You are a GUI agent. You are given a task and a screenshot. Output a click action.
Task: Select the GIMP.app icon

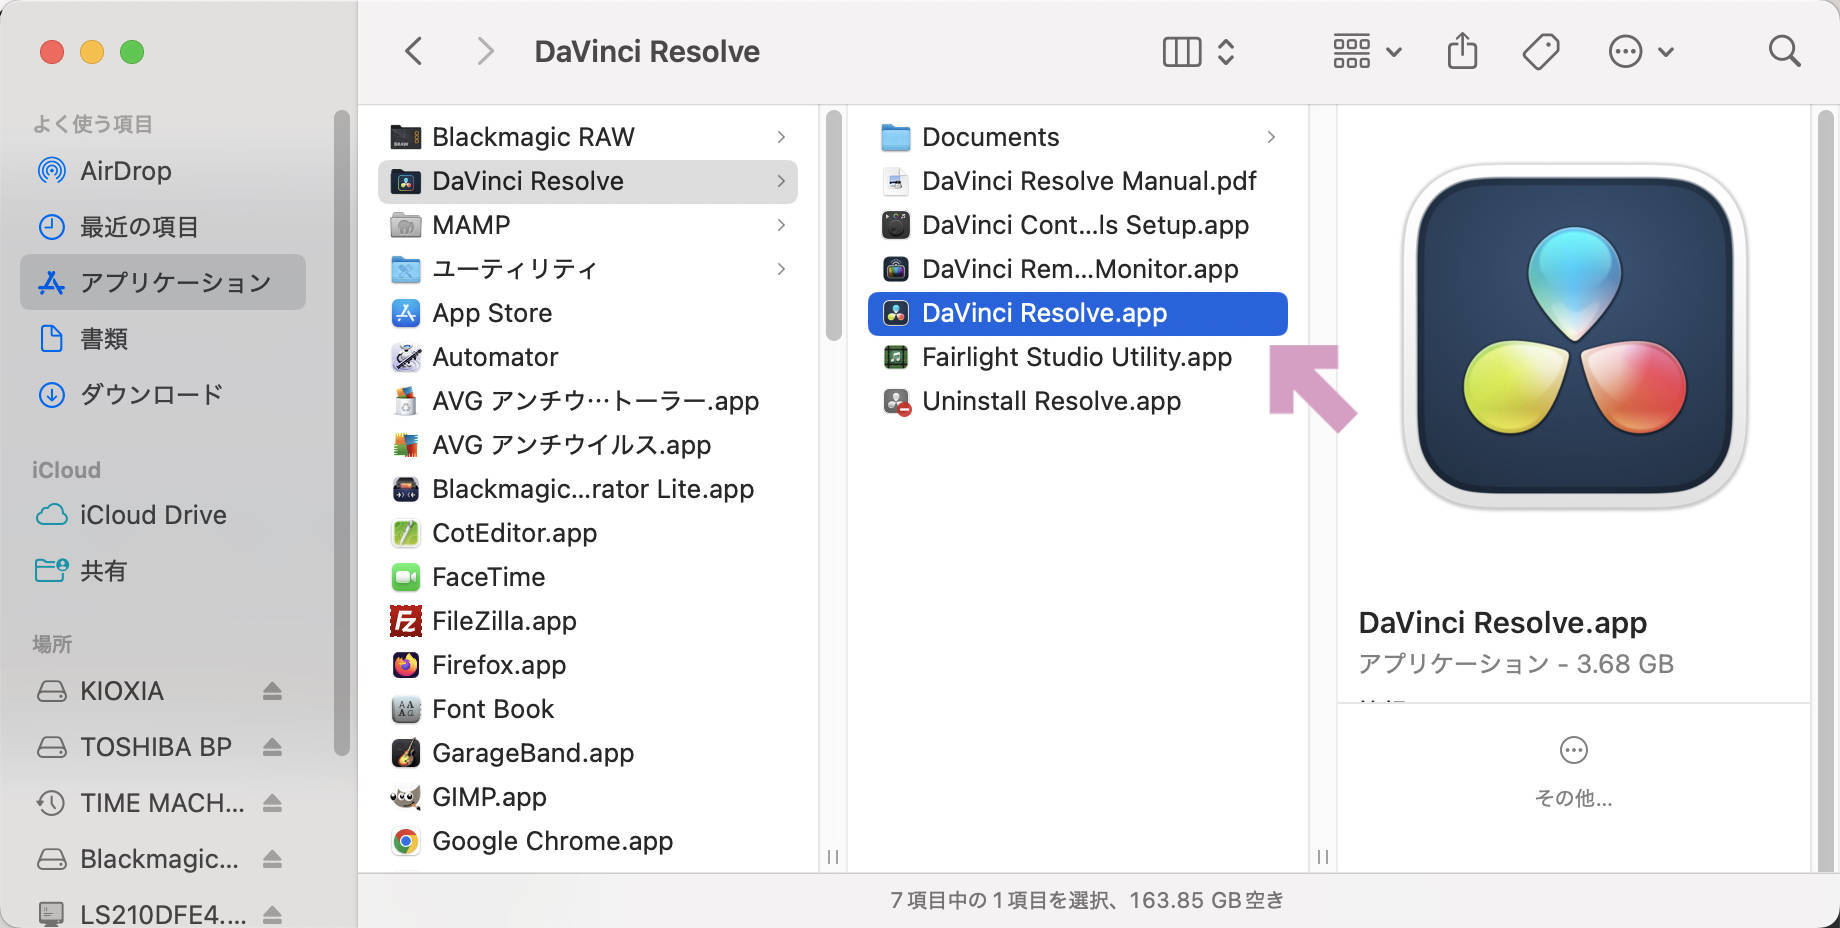(x=406, y=797)
